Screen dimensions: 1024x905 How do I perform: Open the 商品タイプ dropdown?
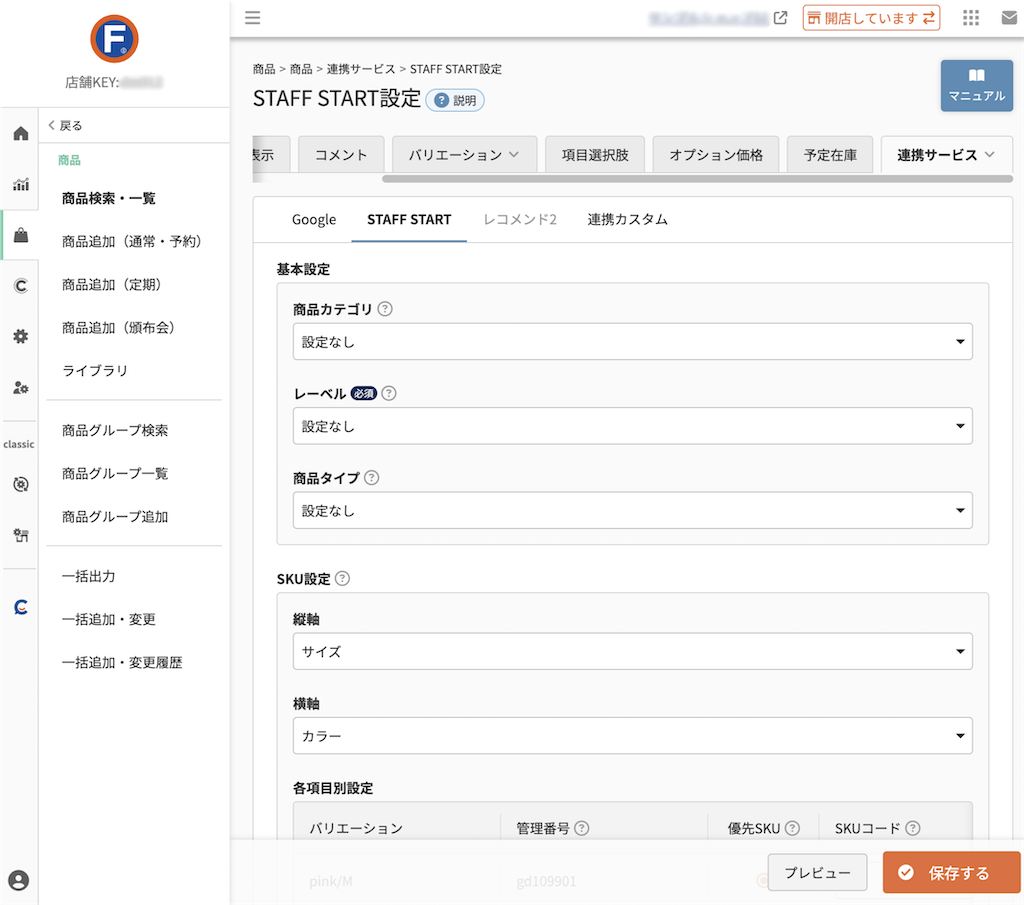(x=632, y=510)
